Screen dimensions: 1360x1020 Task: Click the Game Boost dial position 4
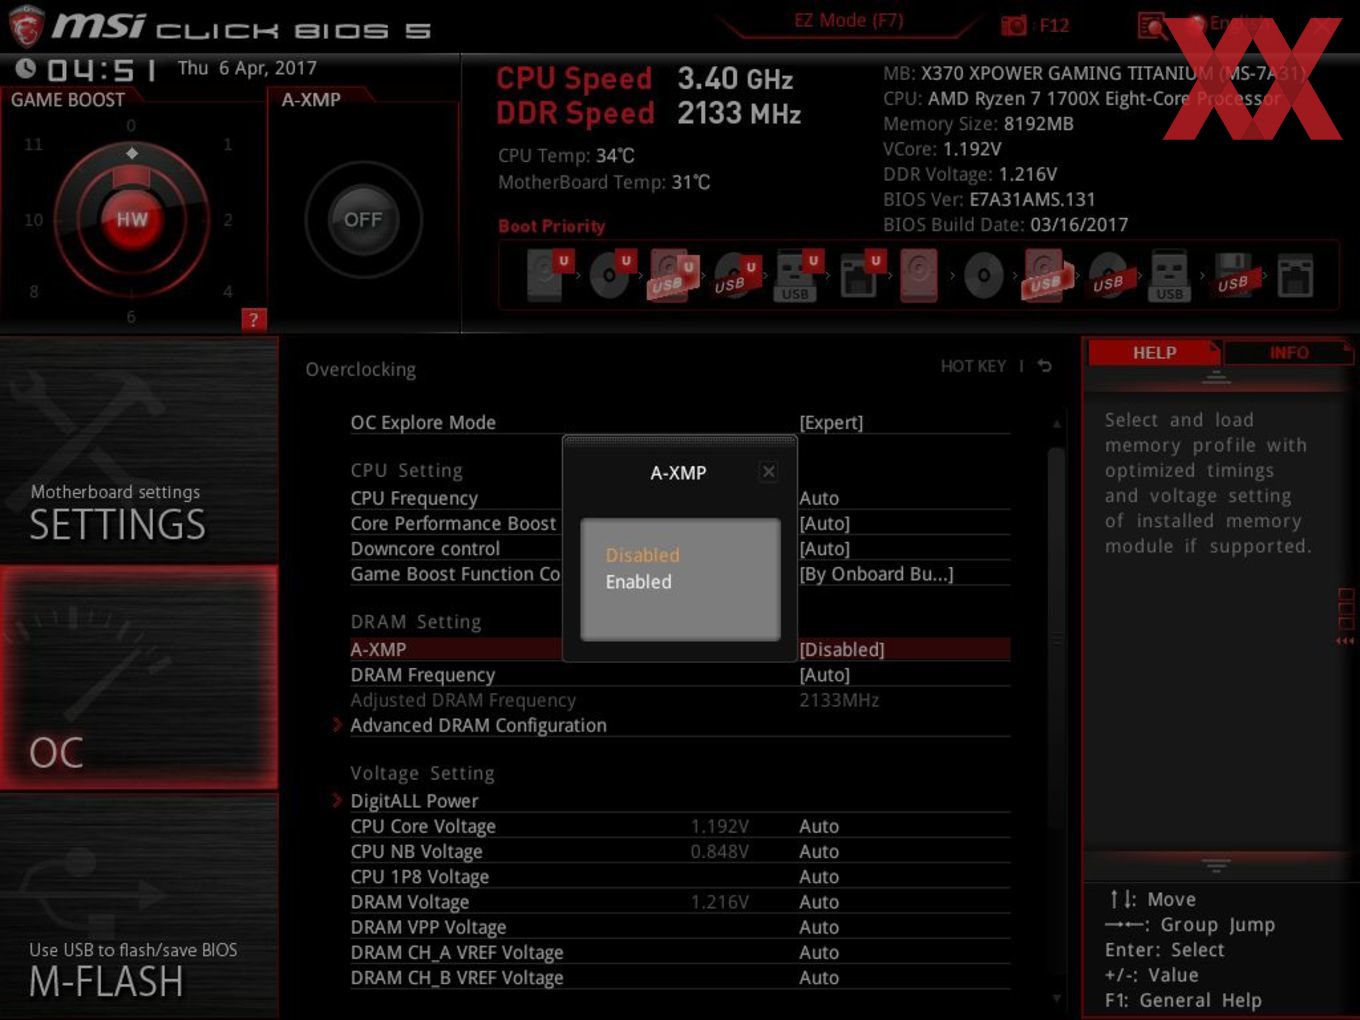click(228, 291)
